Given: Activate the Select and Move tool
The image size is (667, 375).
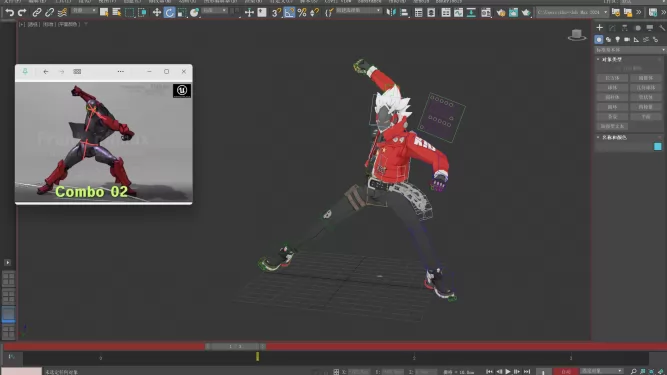Looking at the screenshot, I should tap(157, 12).
